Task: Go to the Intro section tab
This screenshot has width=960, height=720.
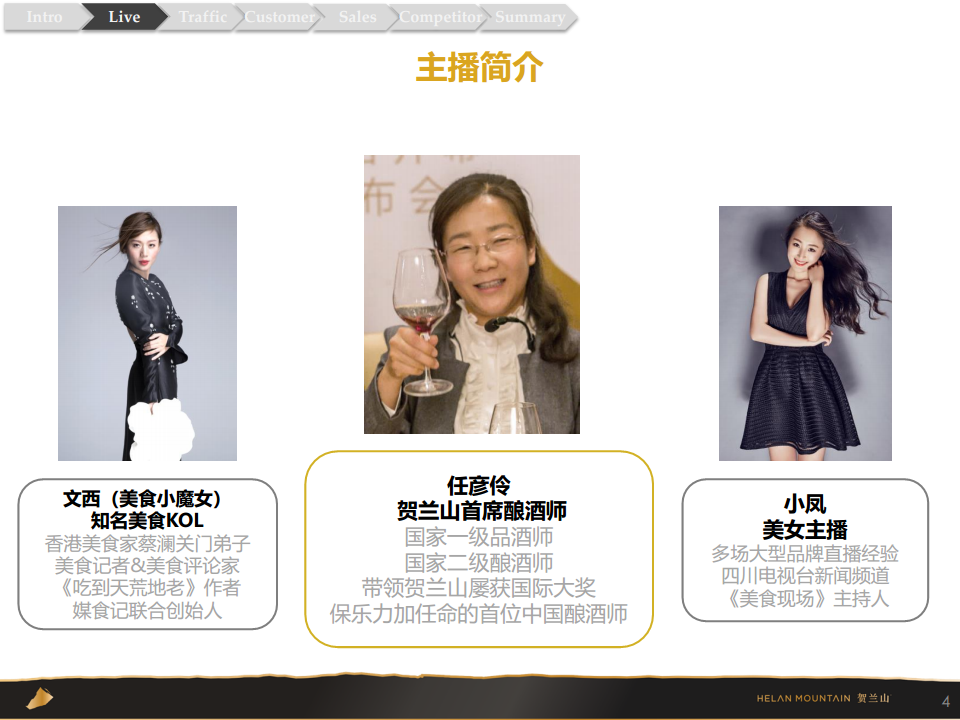Action: (x=44, y=17)
